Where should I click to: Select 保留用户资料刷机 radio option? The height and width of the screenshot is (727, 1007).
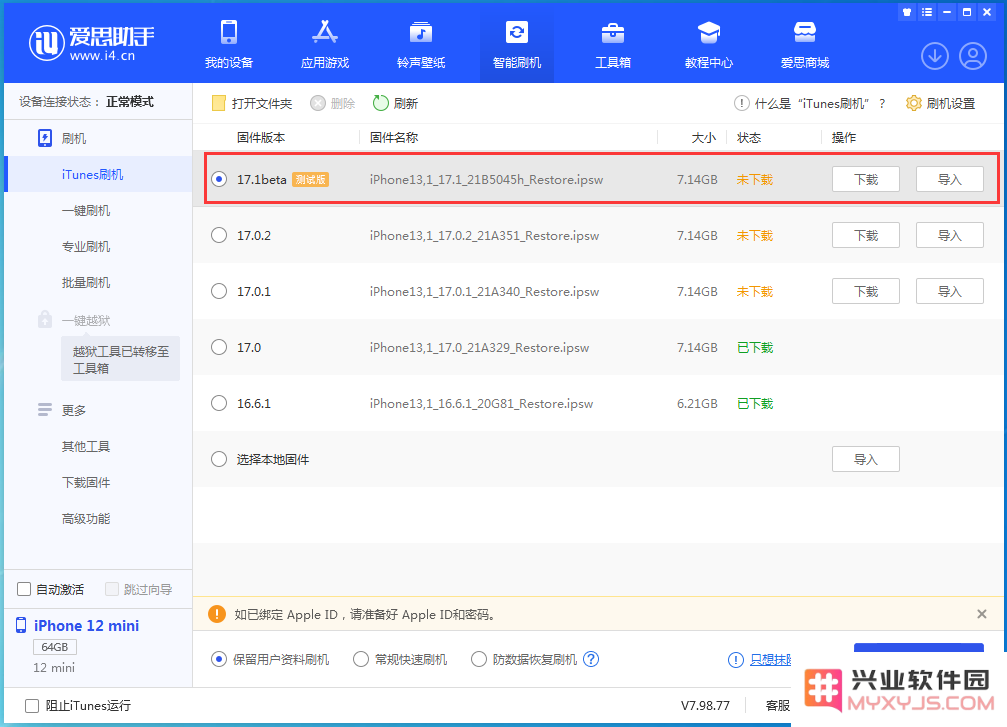click(219, 659)
